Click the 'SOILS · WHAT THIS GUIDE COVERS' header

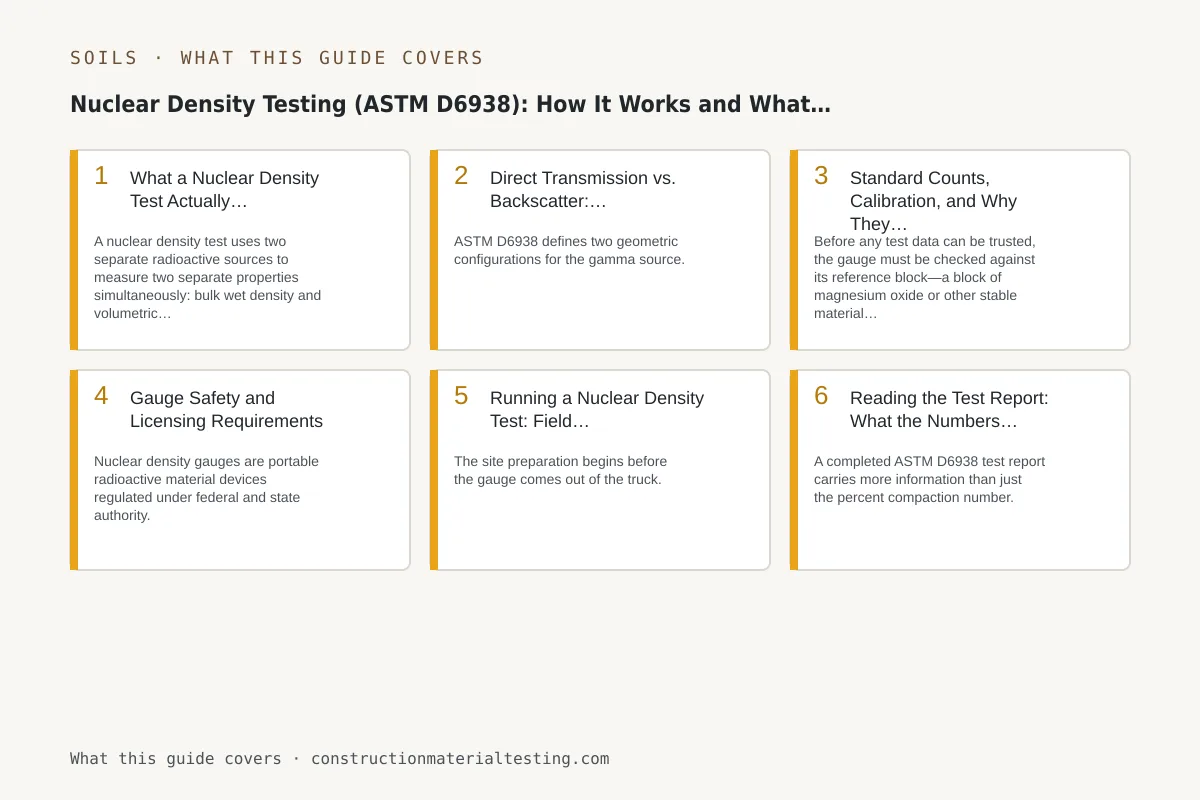(x=277, y=58)
